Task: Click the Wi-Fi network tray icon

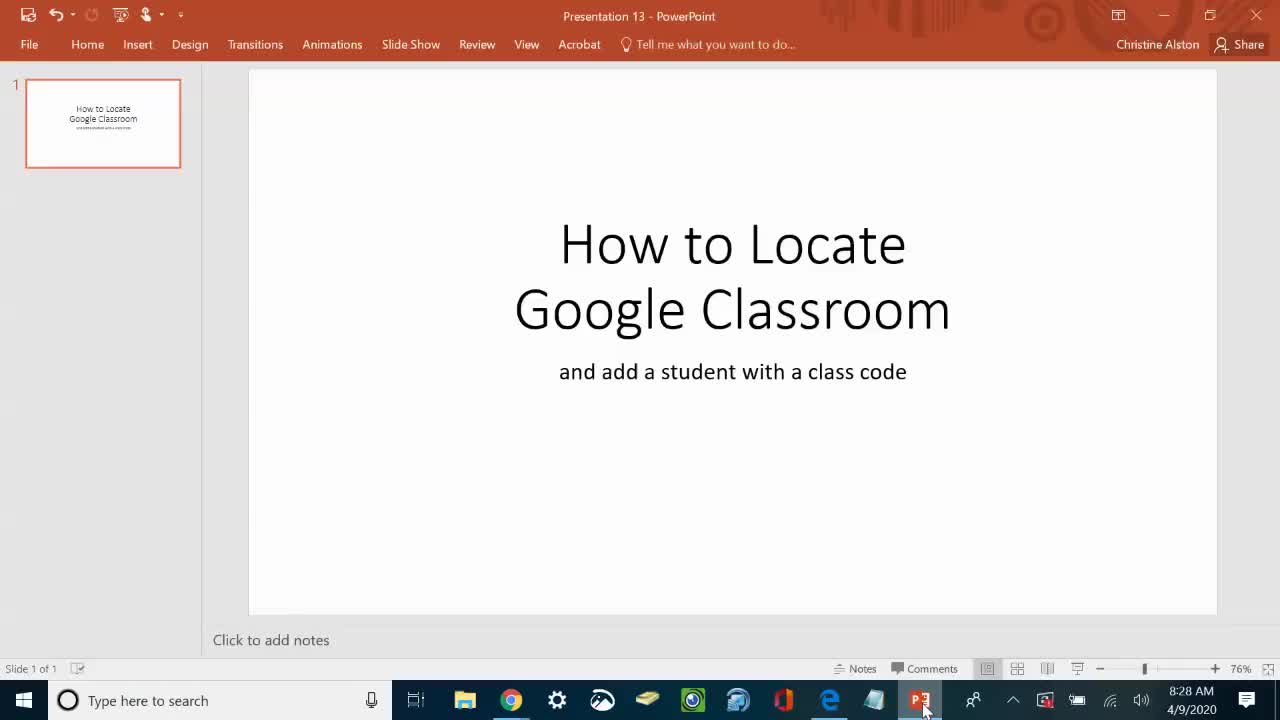Action: (x=1110, y=700)
